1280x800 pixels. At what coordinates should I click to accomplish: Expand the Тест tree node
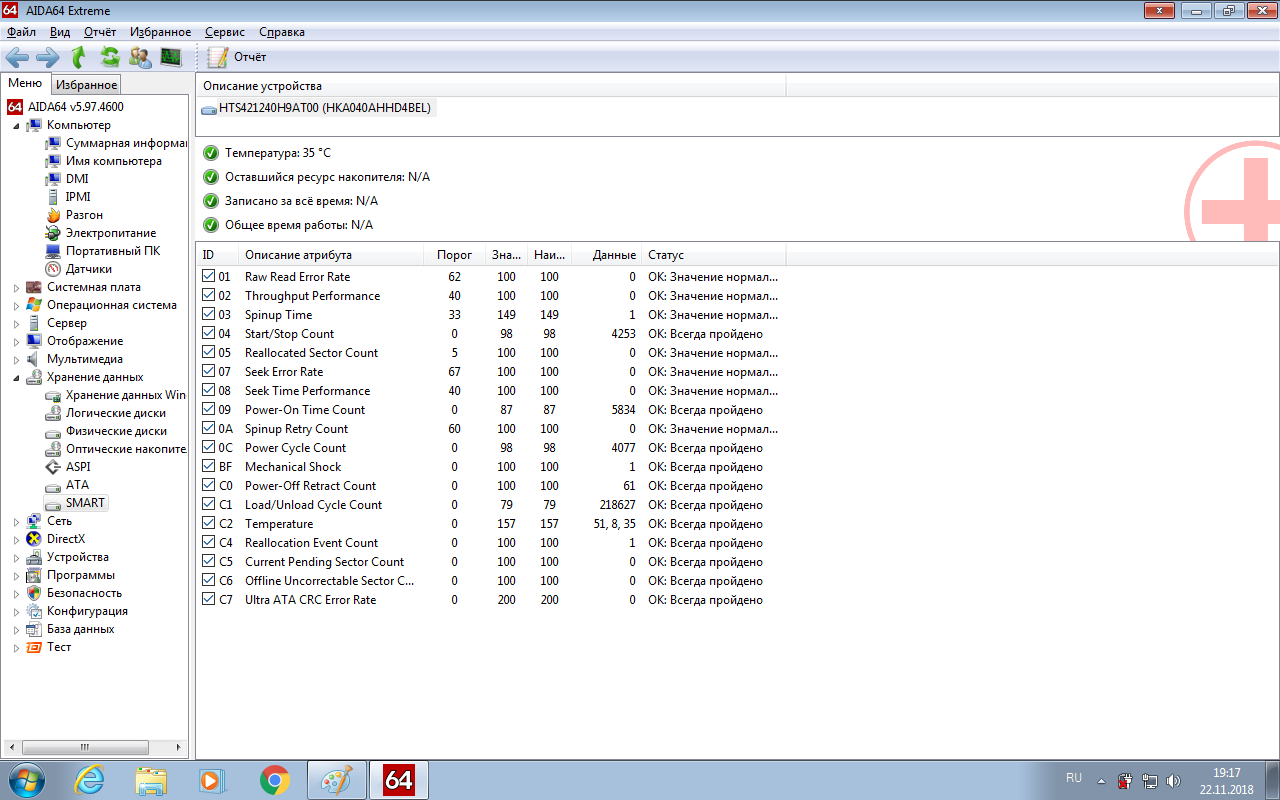[16, 648]
